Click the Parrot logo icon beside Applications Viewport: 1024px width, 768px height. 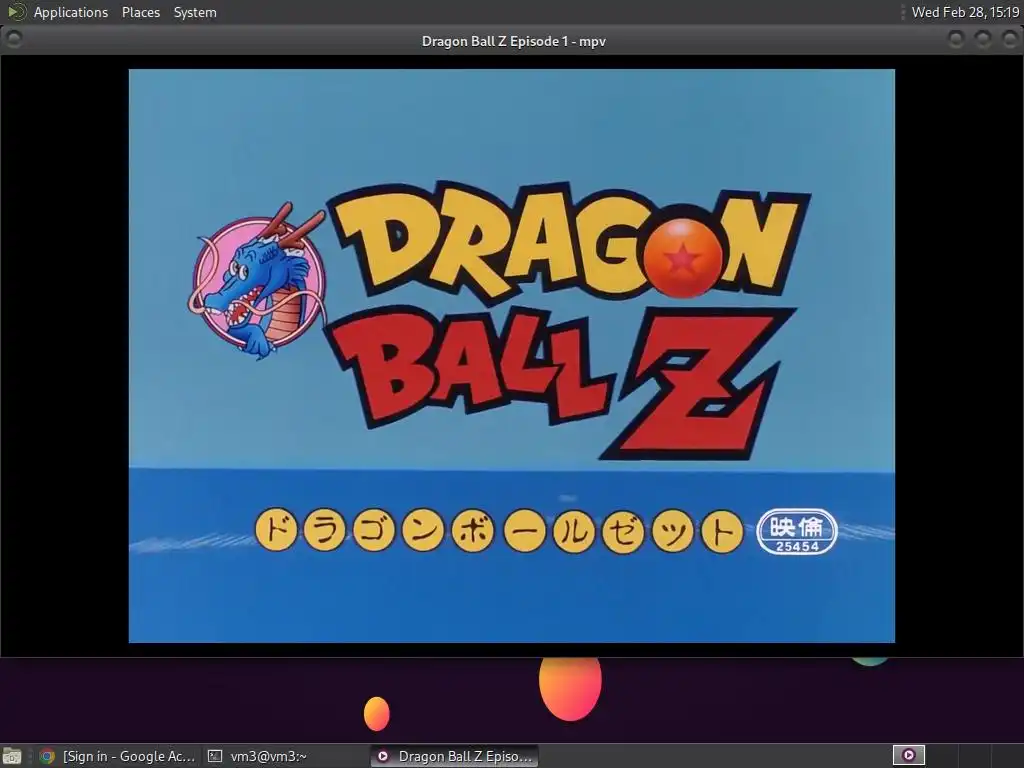point(16,12)
